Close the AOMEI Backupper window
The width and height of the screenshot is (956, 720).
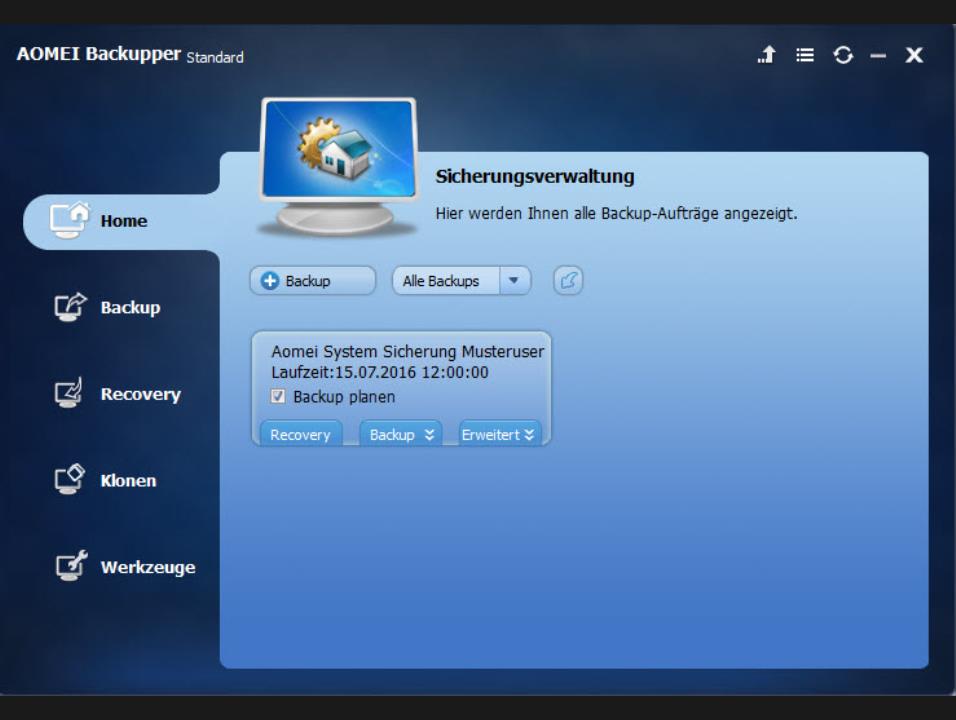pyautogui.click(x=914, y=56)
